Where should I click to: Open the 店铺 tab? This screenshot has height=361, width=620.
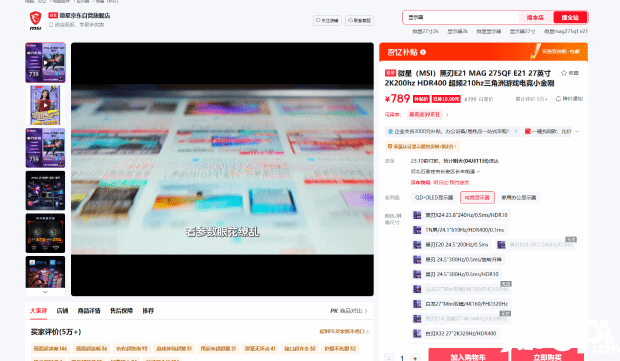click(x=62, y=311)
